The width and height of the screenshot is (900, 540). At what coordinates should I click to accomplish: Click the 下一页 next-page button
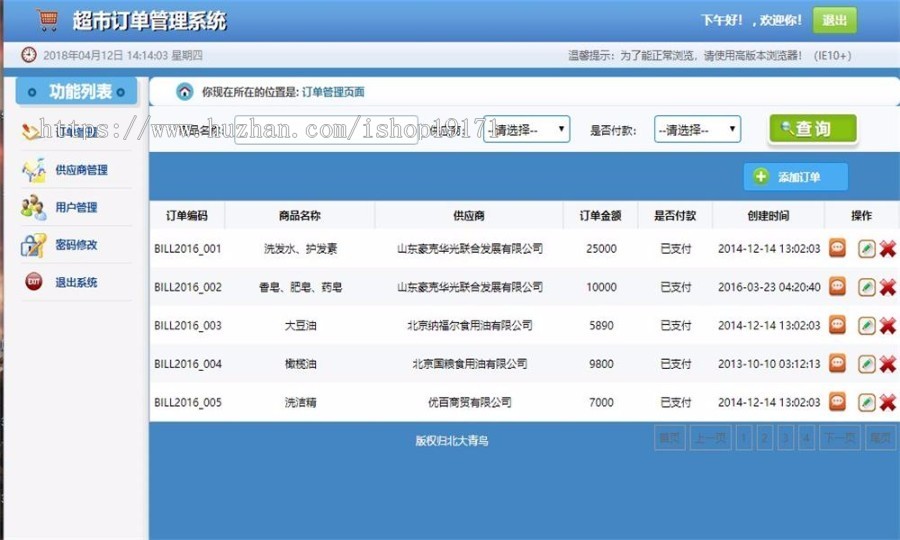840,438
